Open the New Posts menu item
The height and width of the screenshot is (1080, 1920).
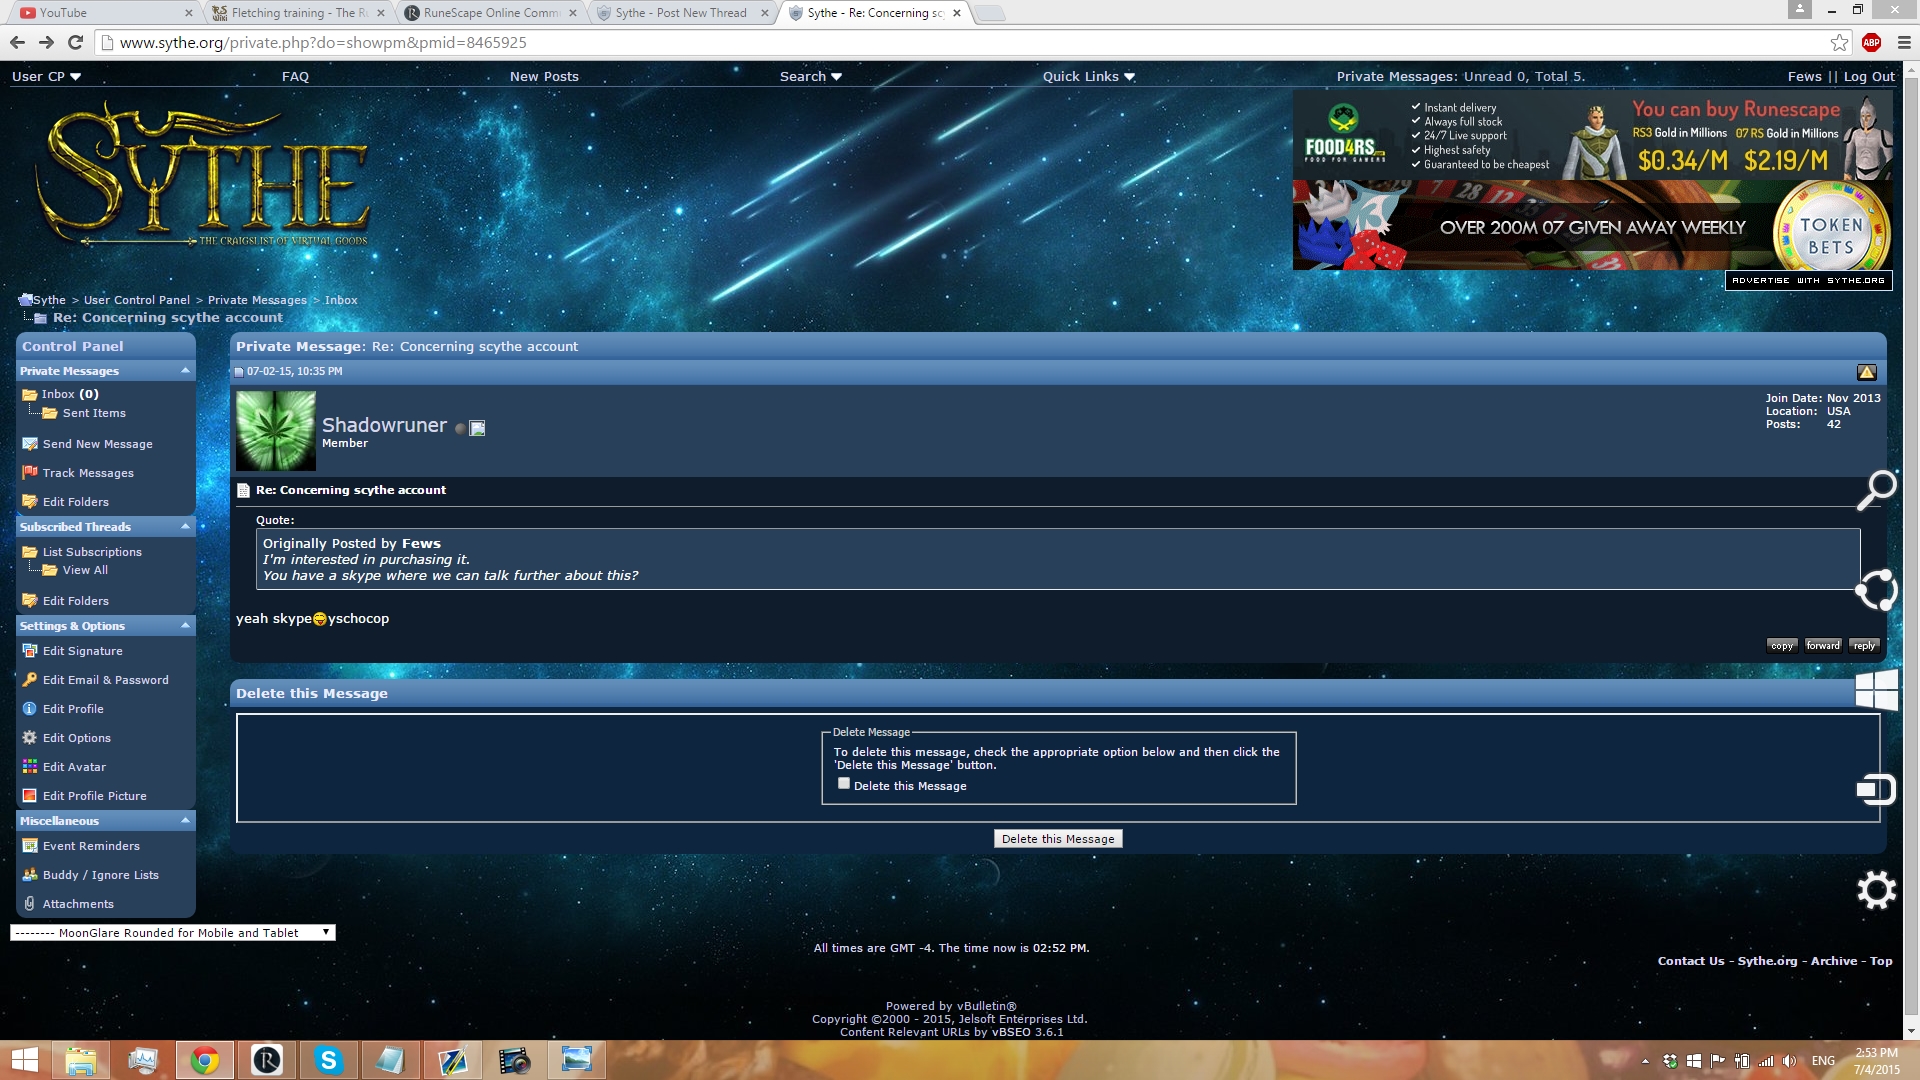pos(544,76)
